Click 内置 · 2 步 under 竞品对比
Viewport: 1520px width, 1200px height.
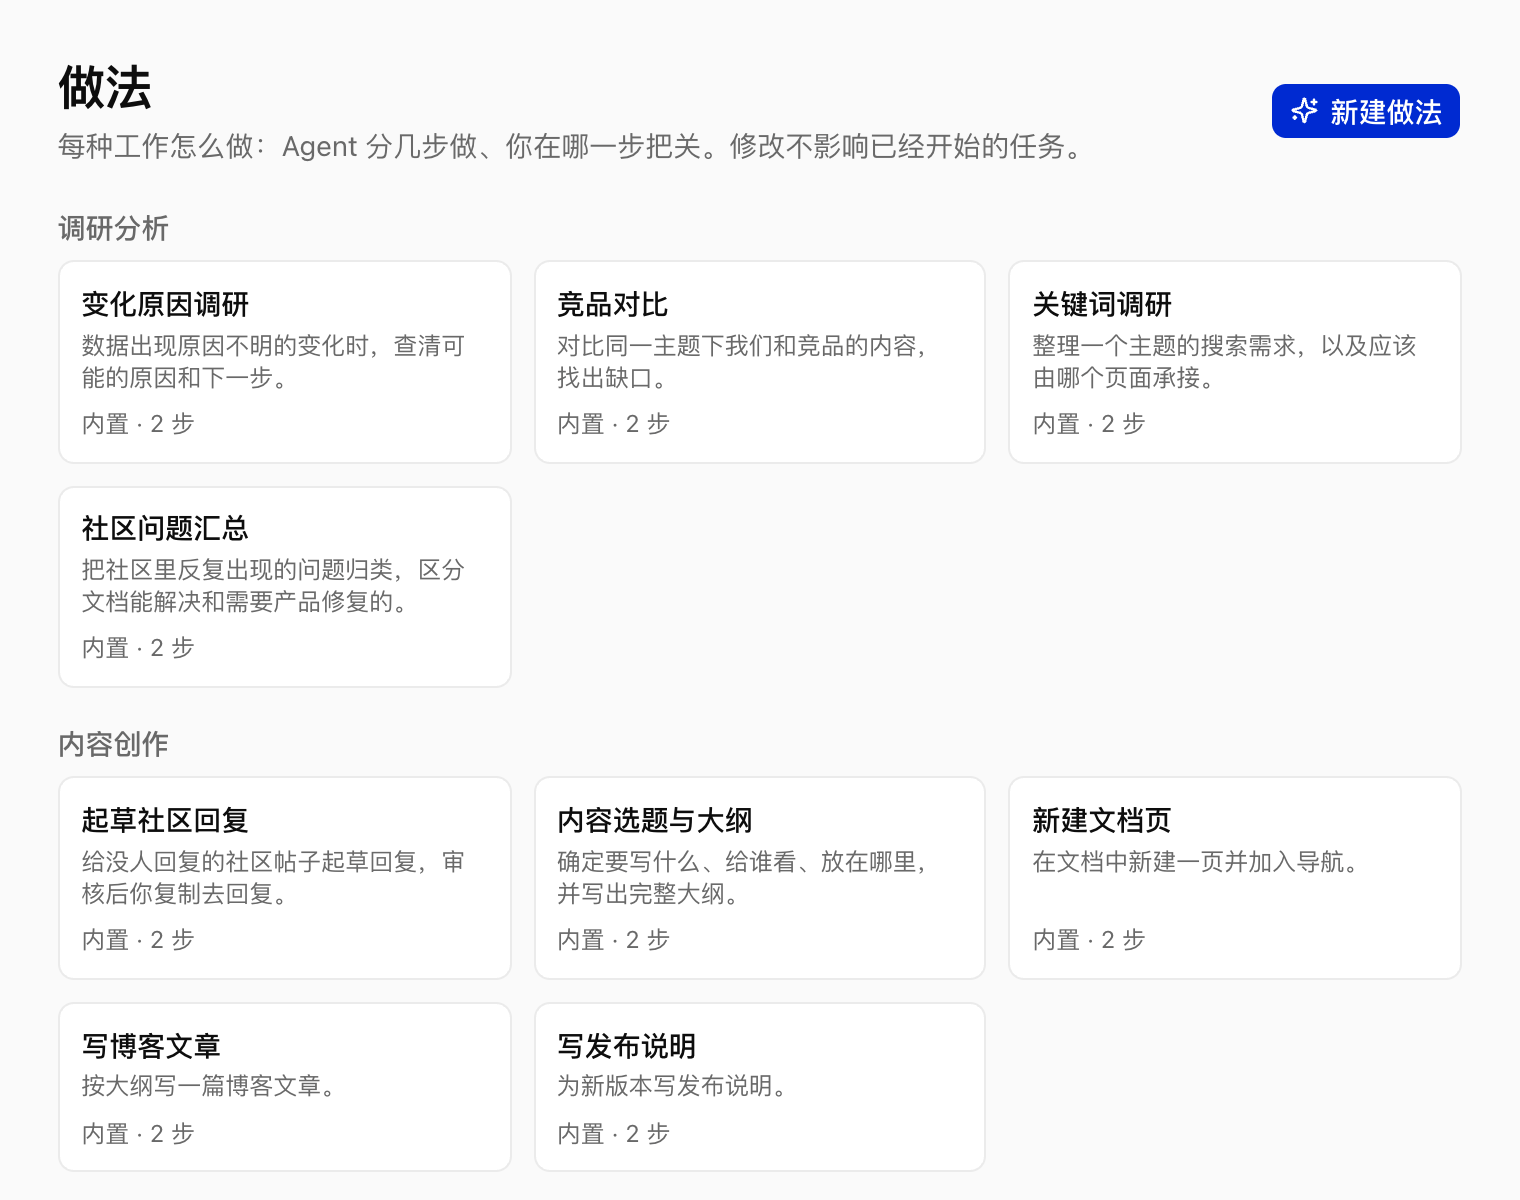(613, 424)
